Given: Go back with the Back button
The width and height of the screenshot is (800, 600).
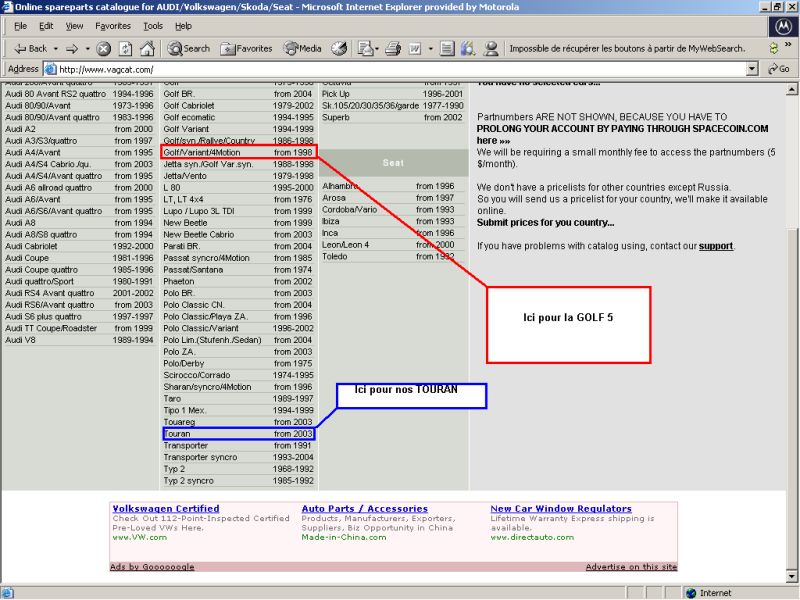Looking at the screenshot, I should tap(30, 49).
